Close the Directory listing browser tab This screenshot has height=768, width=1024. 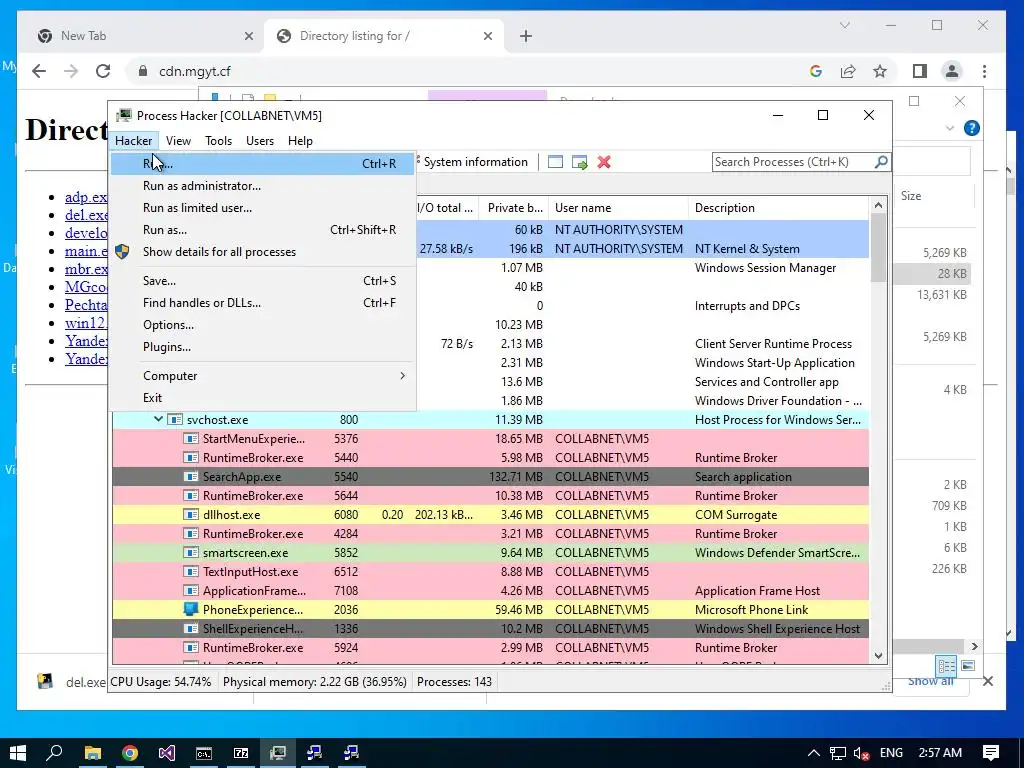(x=488, y=36)
